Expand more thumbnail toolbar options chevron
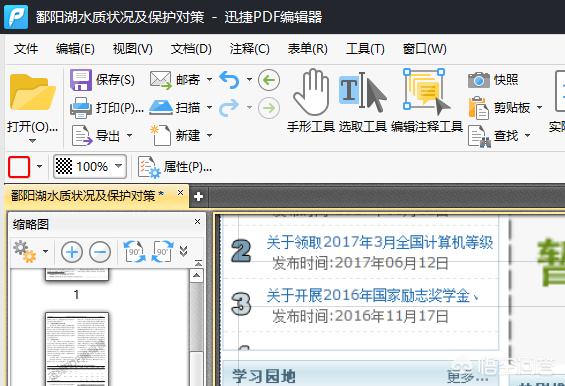This screenshot has width=565, height=386. pos(183,251)
